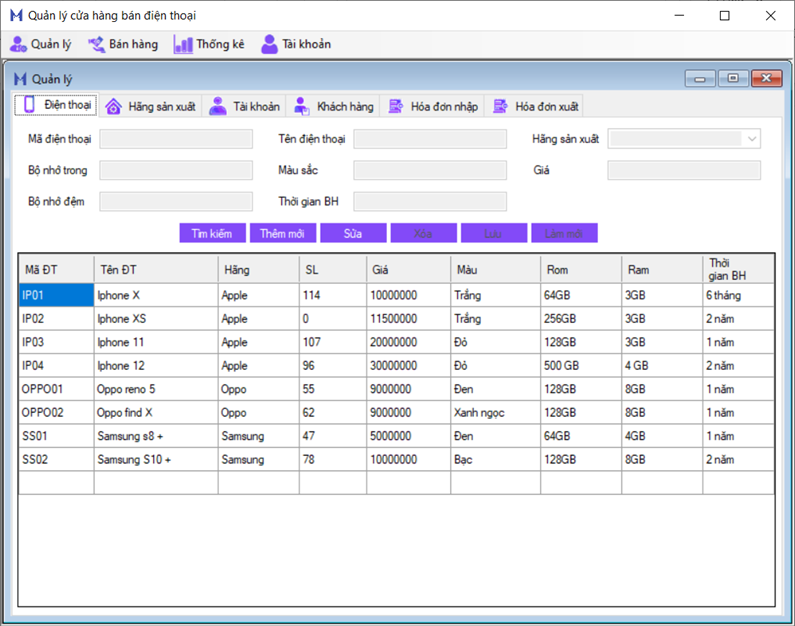795x626 pixels.
Task: Focus the Mã điện thoại field
Action: (x=176, y=139)
